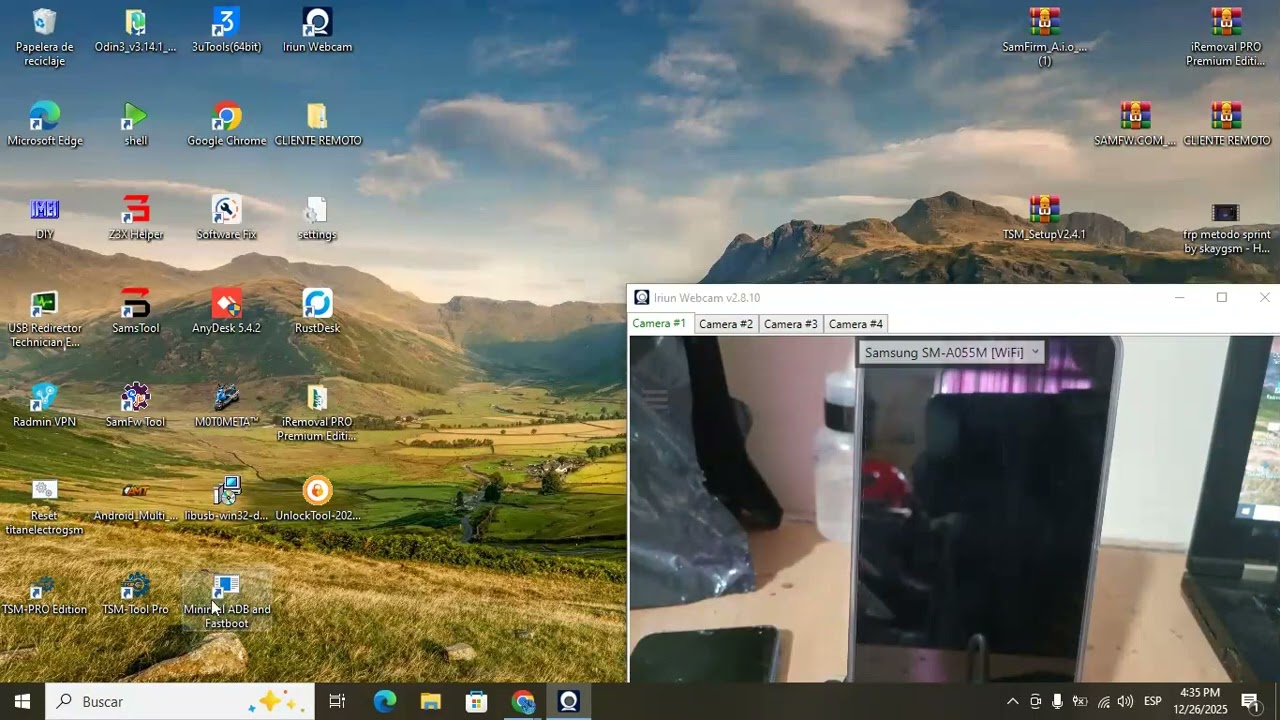
Task: Switch the ESP input language indicator
Action: pos(1152,702)
